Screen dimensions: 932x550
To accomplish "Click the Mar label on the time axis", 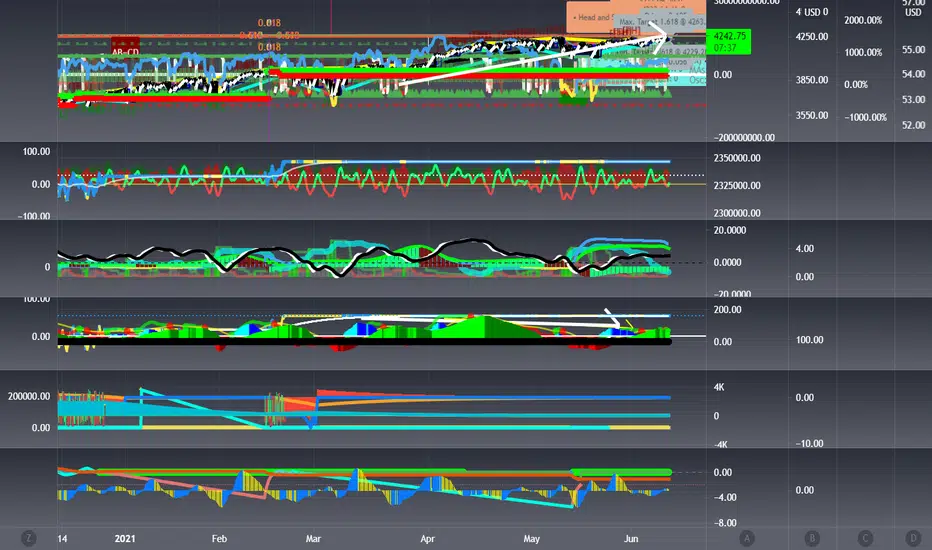I will click(x=313, y=539).
